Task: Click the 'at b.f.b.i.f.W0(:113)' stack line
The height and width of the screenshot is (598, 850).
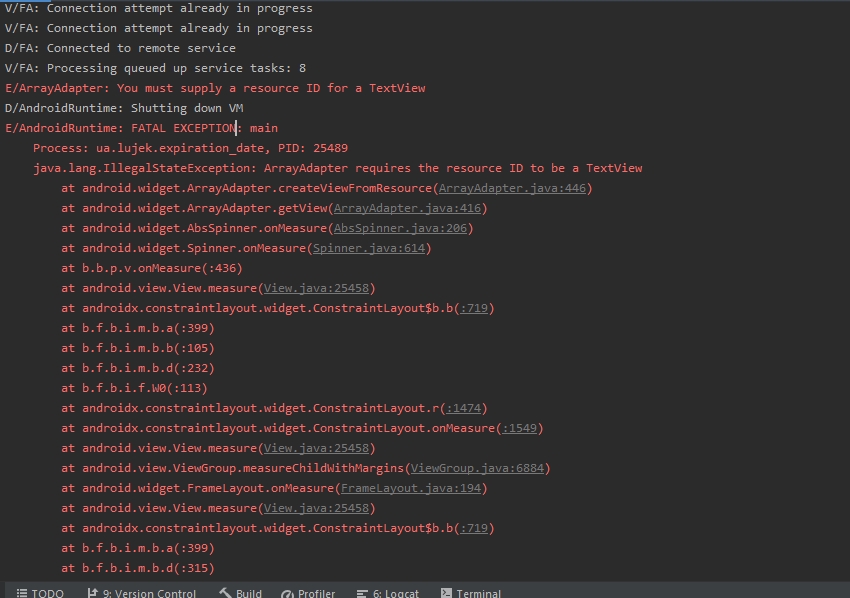Action: tap(134, 388)
